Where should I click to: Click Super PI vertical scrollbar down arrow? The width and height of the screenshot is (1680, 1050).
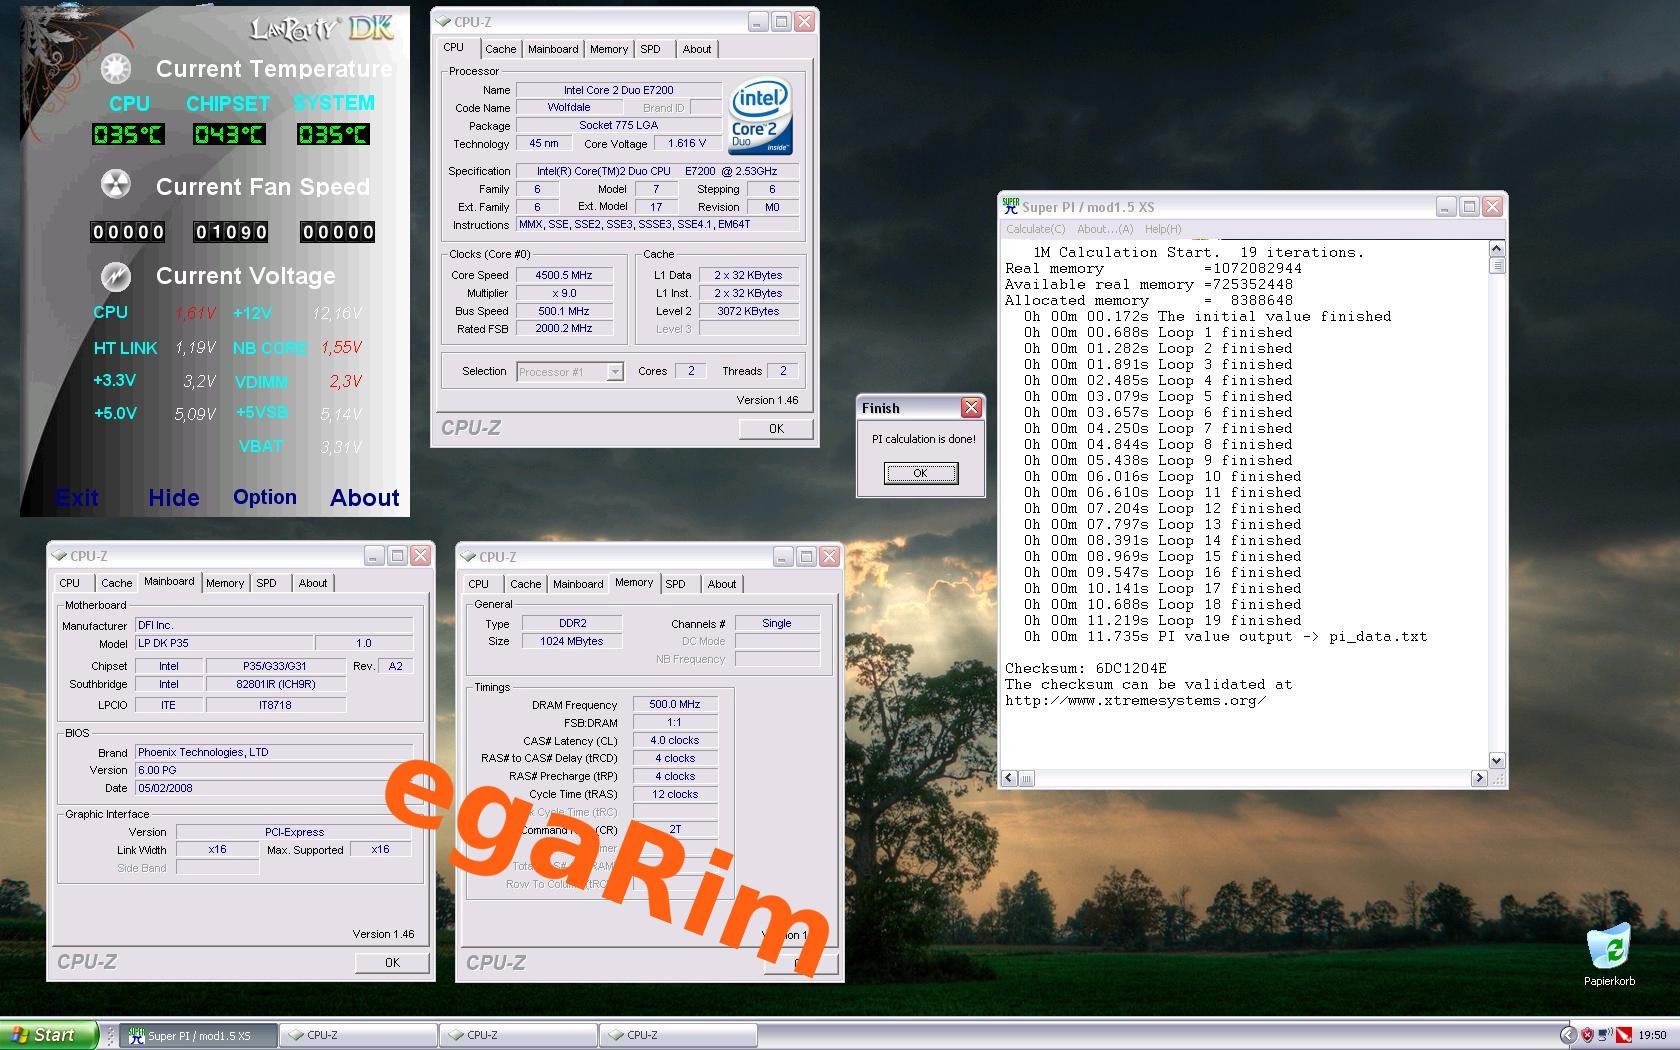(x=1497, y=760)
